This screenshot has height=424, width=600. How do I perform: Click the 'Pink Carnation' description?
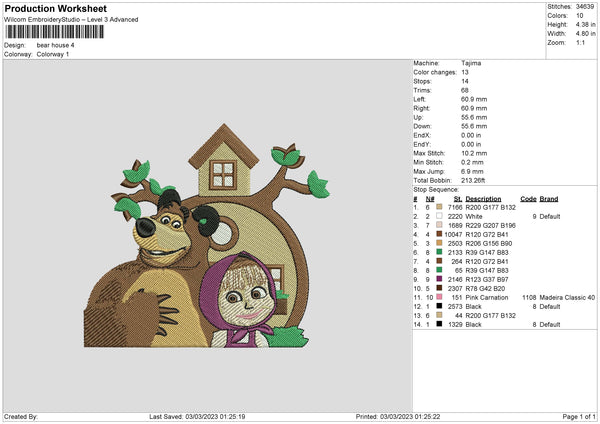click(487, 297)
